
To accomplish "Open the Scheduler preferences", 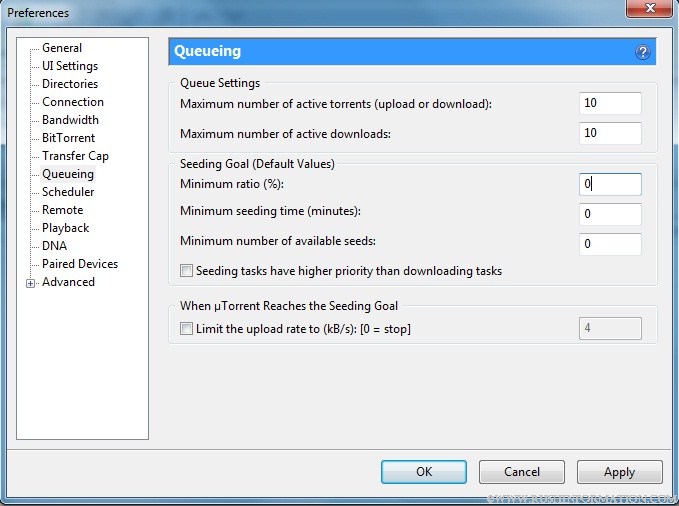I will (68, 192).
